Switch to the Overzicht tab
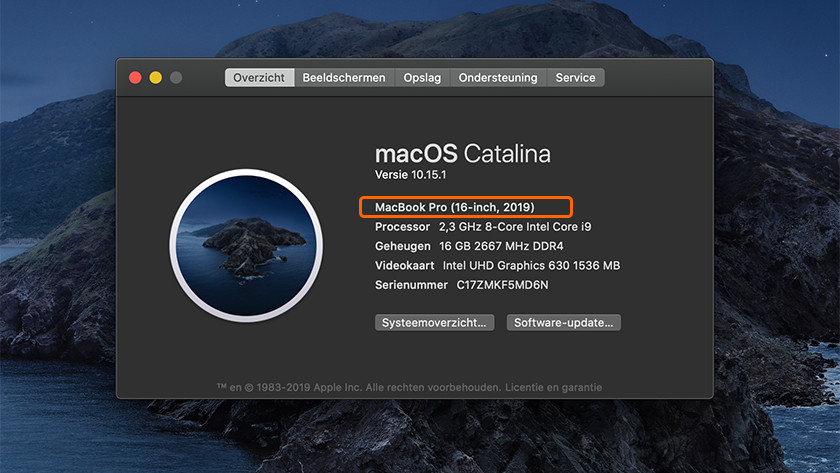Screen dimensions: 840x473 [259, 78]
